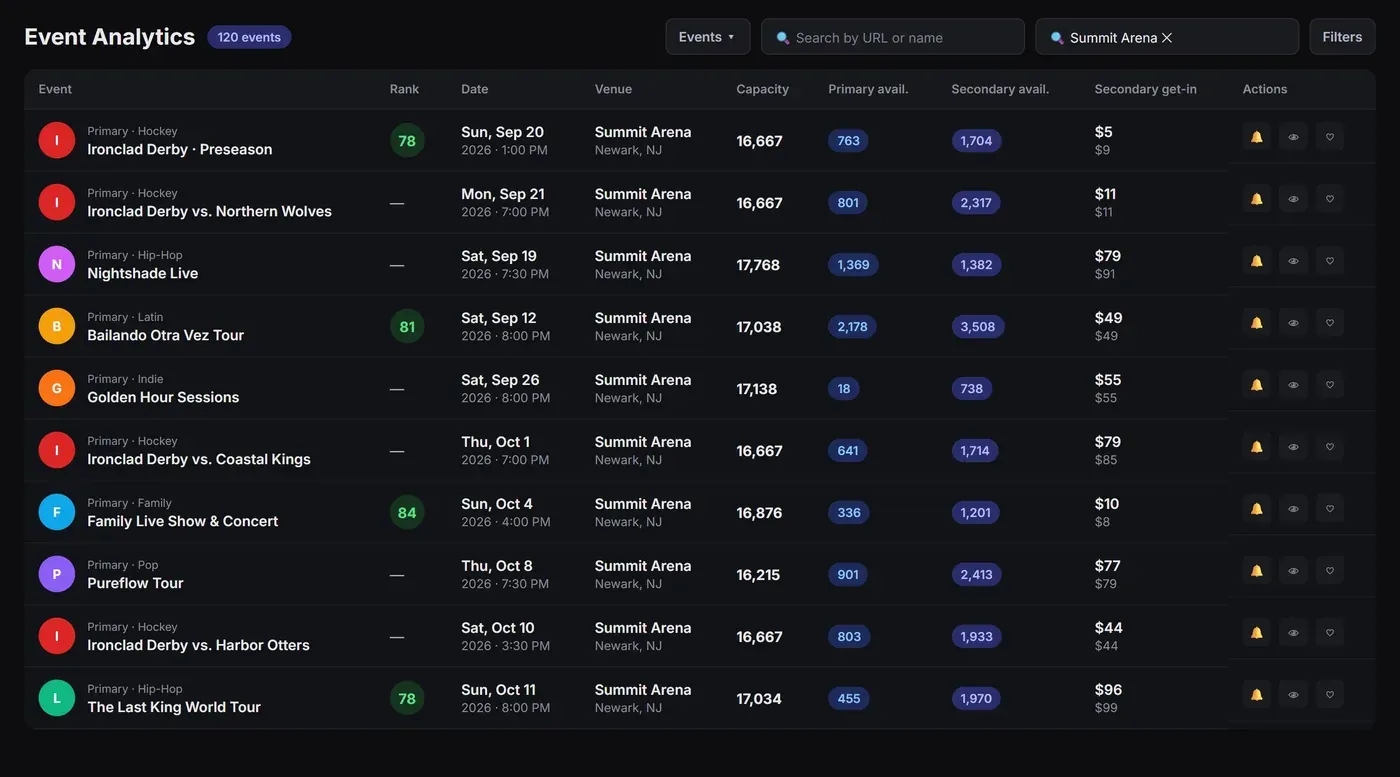
Task: Click the Search by URL or name field
Action: click(893, 37)
